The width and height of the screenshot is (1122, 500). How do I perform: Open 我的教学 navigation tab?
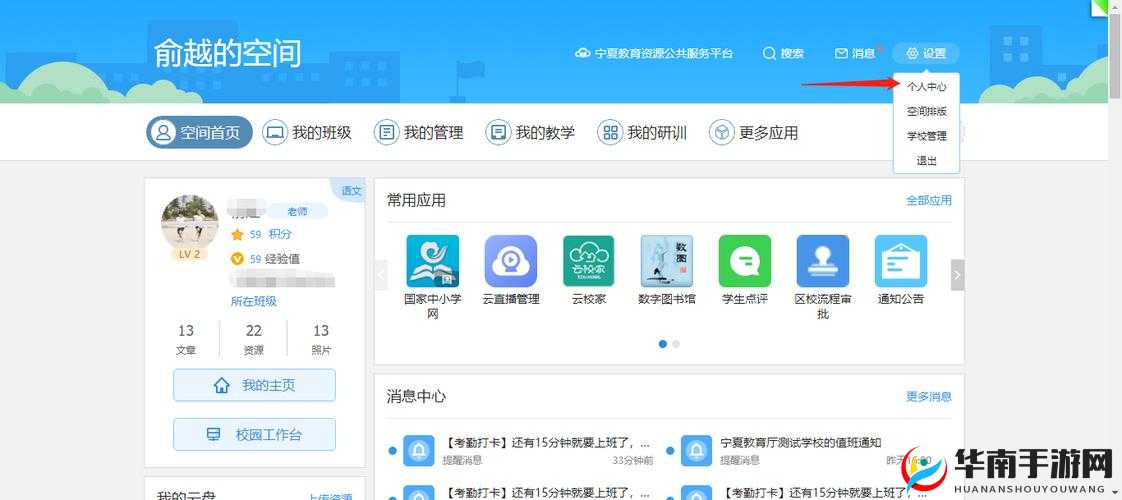[530, 132]
